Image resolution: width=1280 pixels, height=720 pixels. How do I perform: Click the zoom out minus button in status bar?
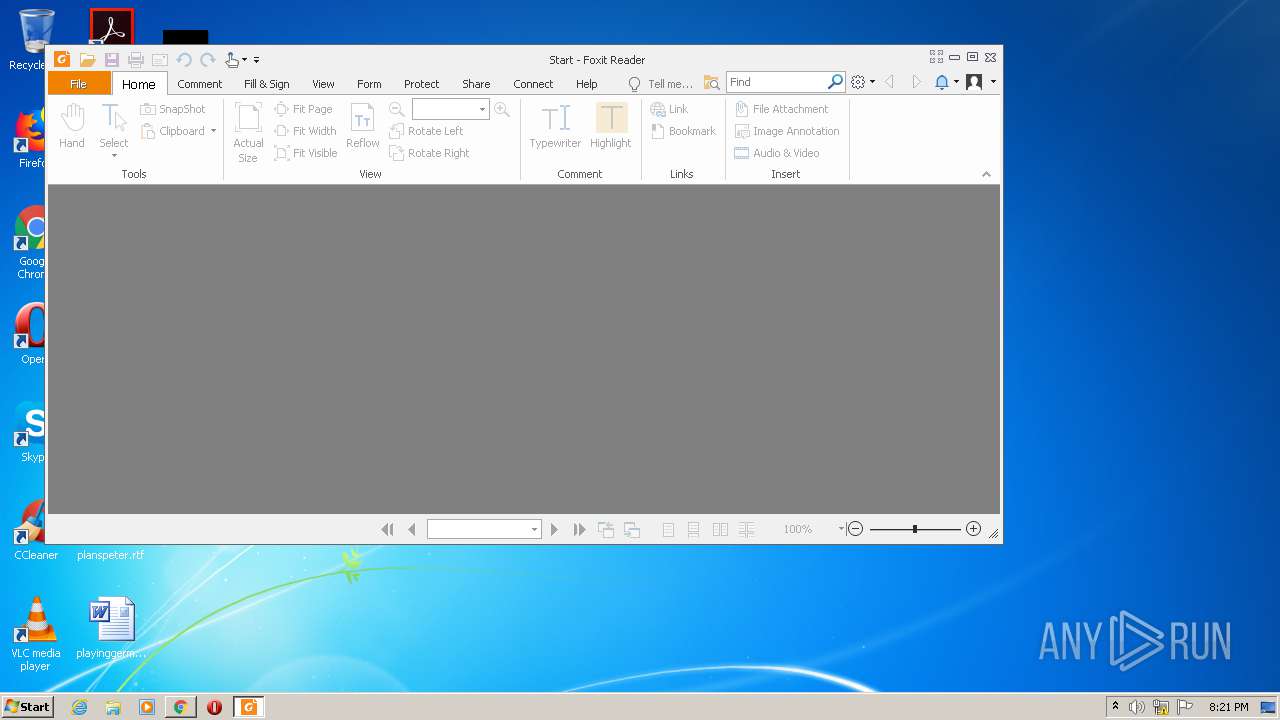click(x=855, y=529)
